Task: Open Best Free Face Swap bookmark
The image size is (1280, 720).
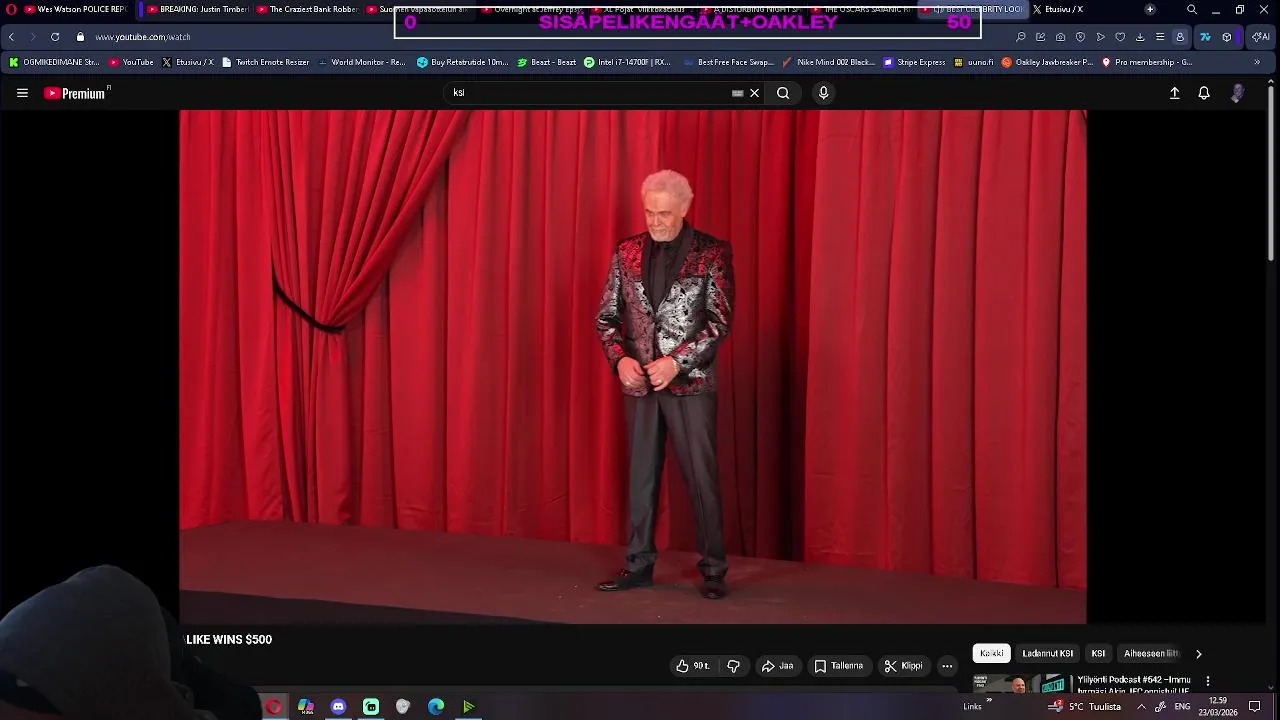Action: 728,62
